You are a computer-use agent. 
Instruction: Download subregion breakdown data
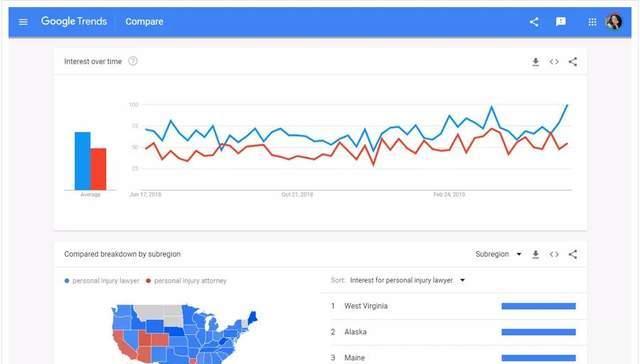pos(536,254)
